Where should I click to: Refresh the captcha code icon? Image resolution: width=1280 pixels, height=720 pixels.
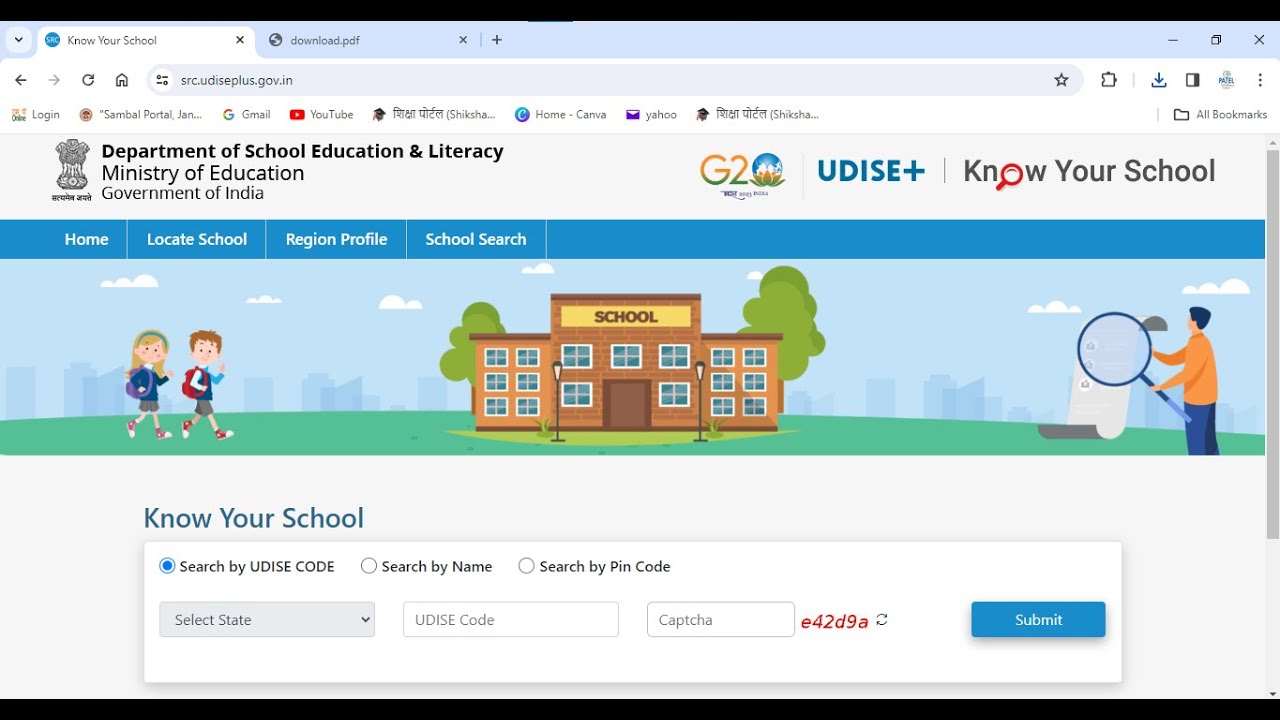(x=882, y=620)
